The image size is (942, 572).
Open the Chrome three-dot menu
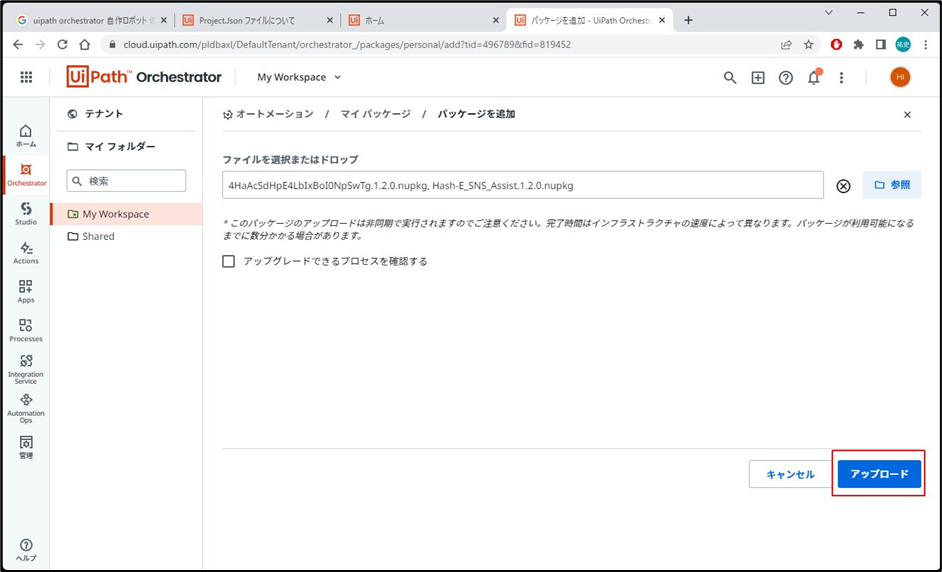(925, 44)
